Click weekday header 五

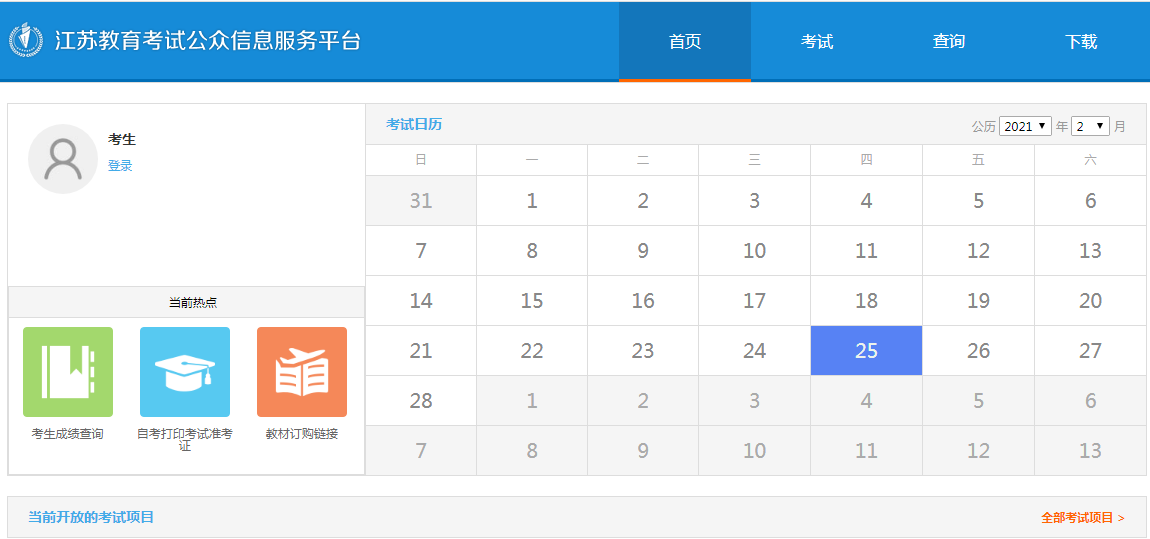pos(978,160)
